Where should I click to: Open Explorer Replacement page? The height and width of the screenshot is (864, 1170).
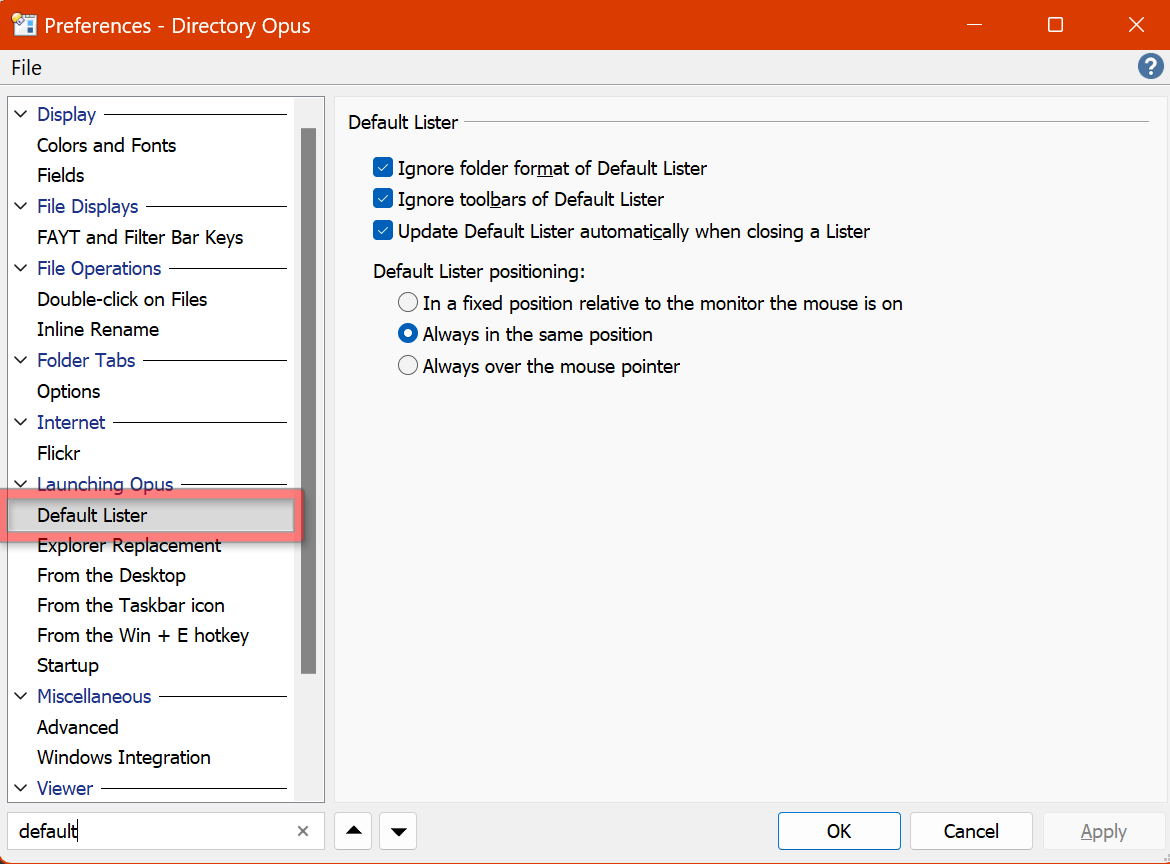(129, 545)
